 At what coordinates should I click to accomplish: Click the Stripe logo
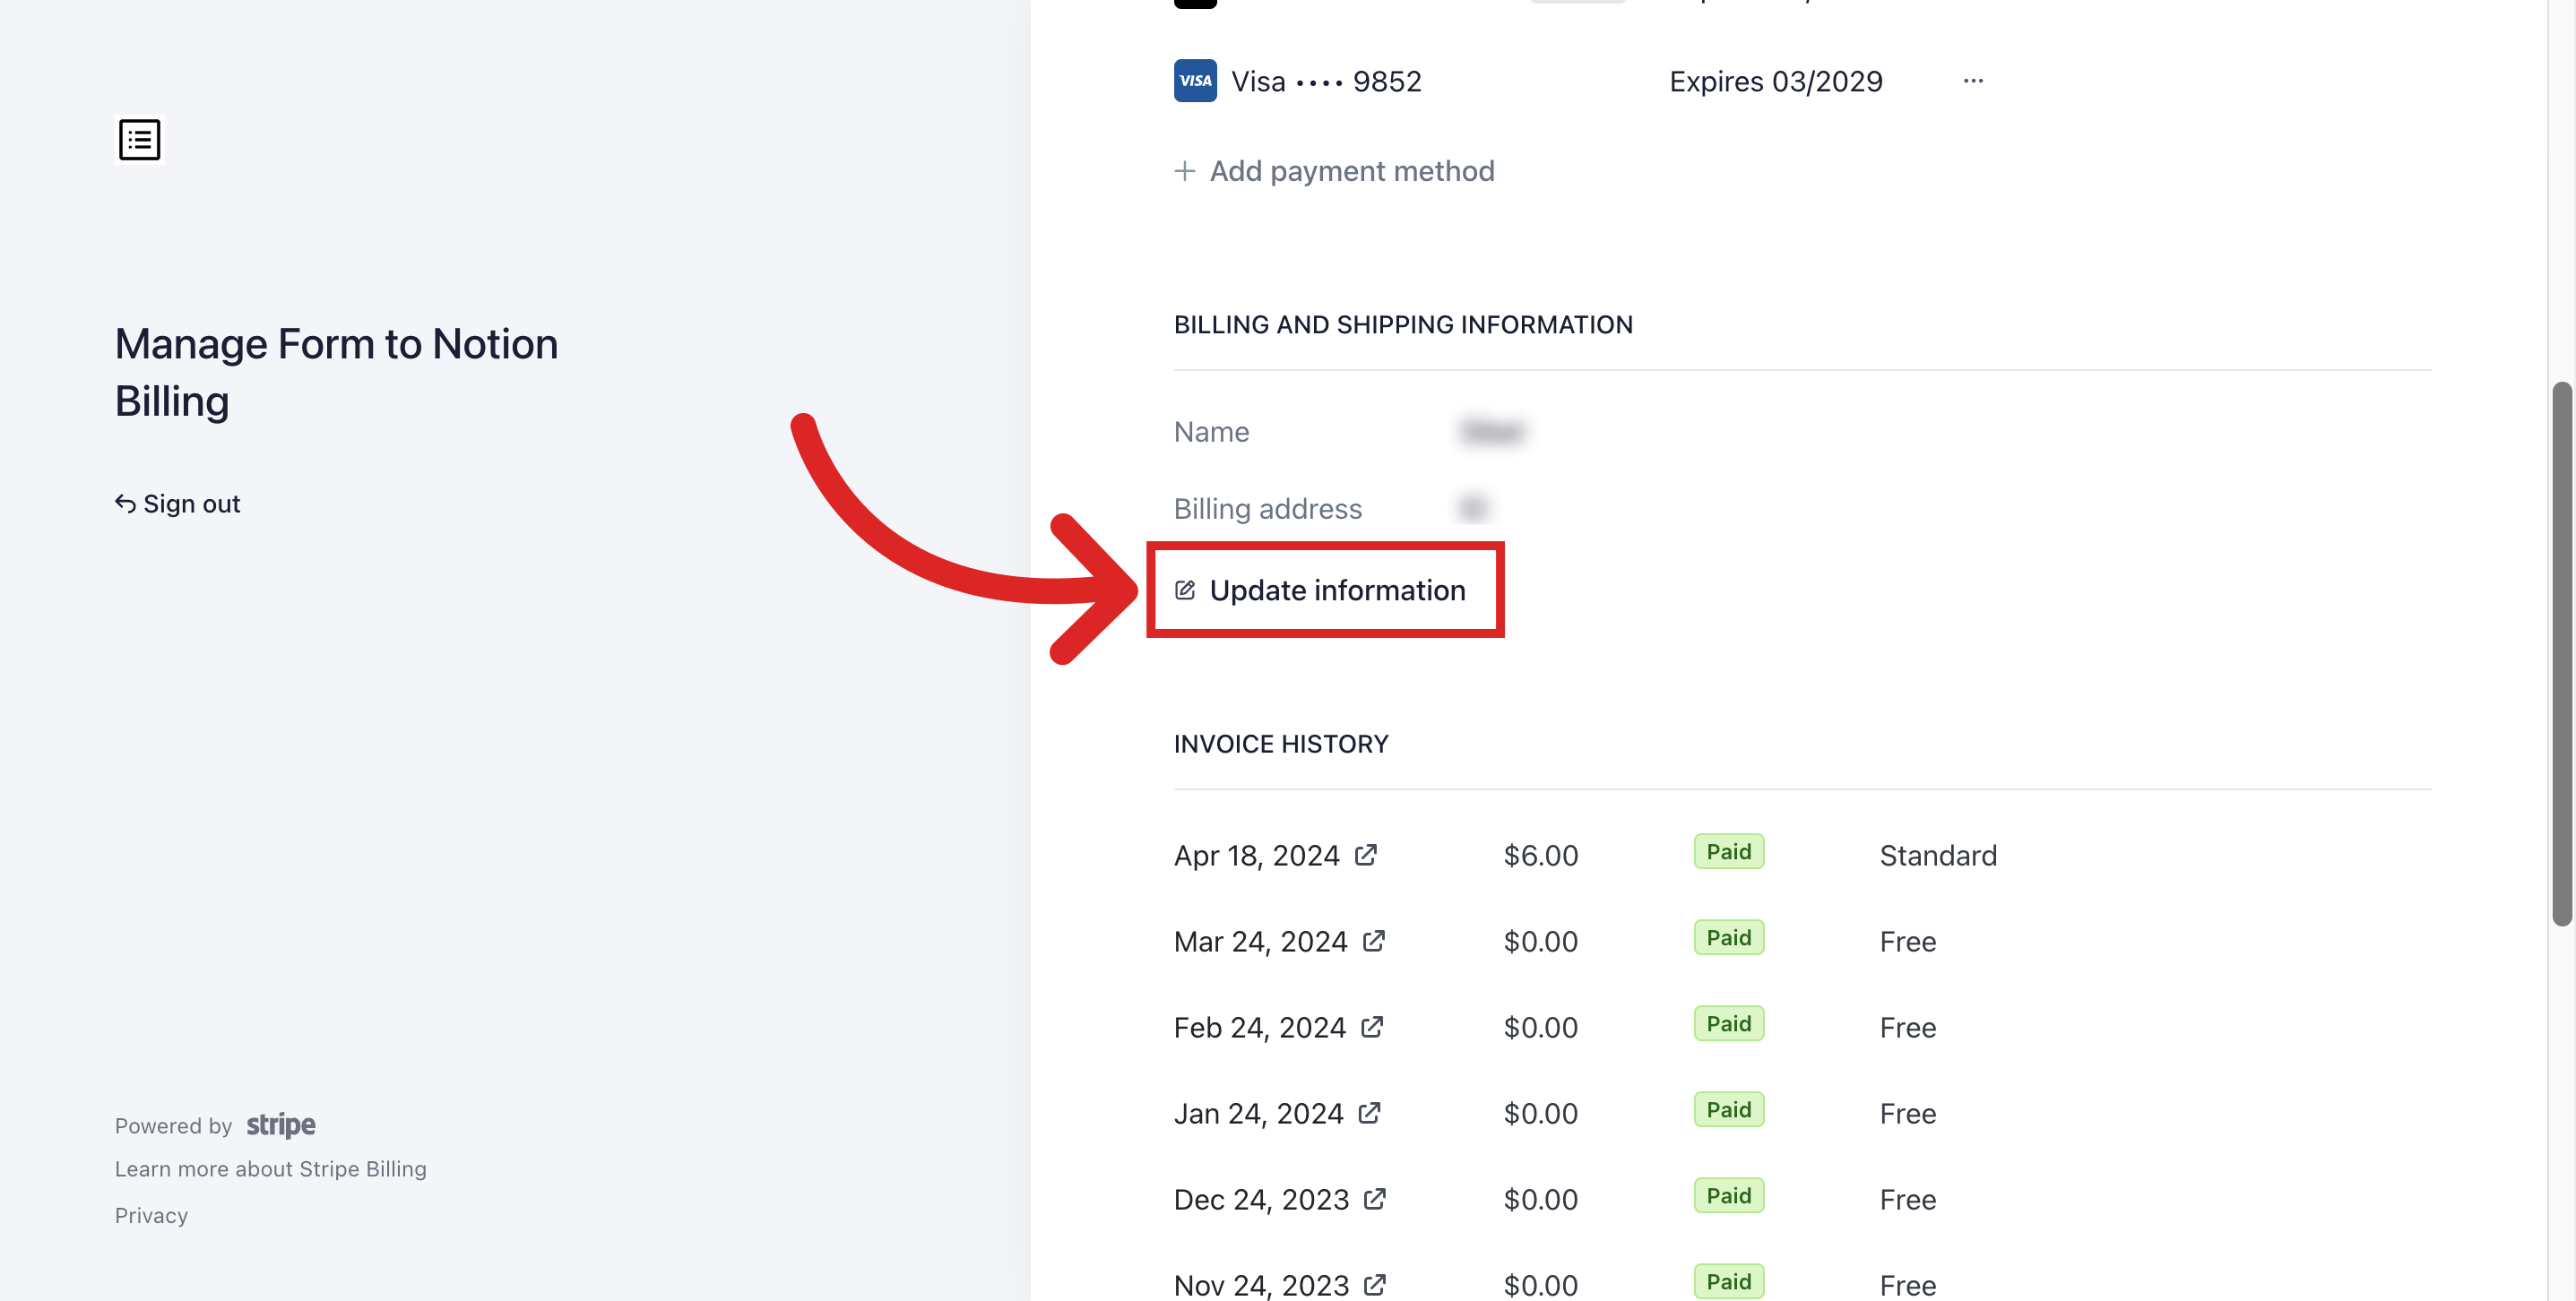click(281, 1125)
